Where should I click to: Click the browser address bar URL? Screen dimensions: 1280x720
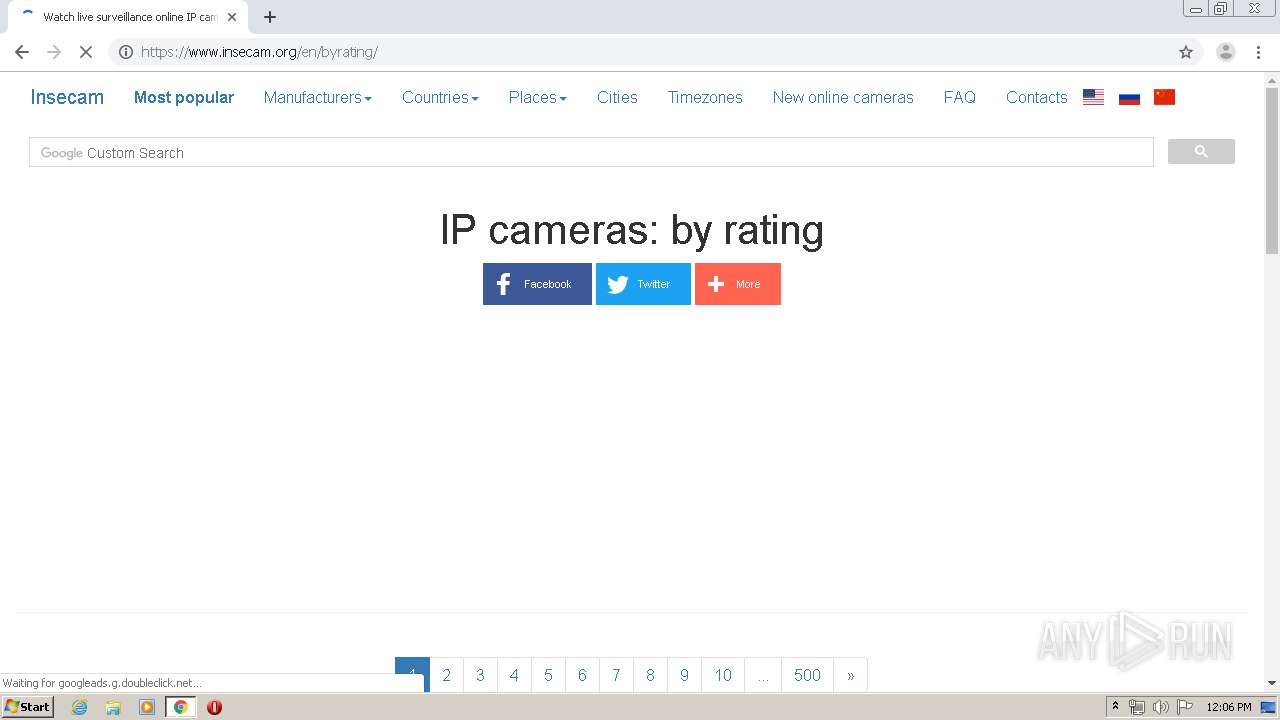pyautogui.click(x=259, y=52)
